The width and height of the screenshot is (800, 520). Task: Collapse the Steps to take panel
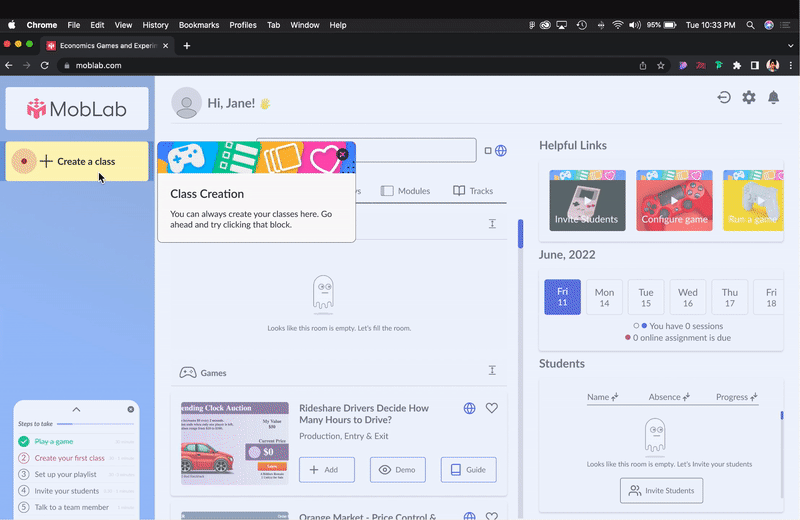[x=76, y=409]
